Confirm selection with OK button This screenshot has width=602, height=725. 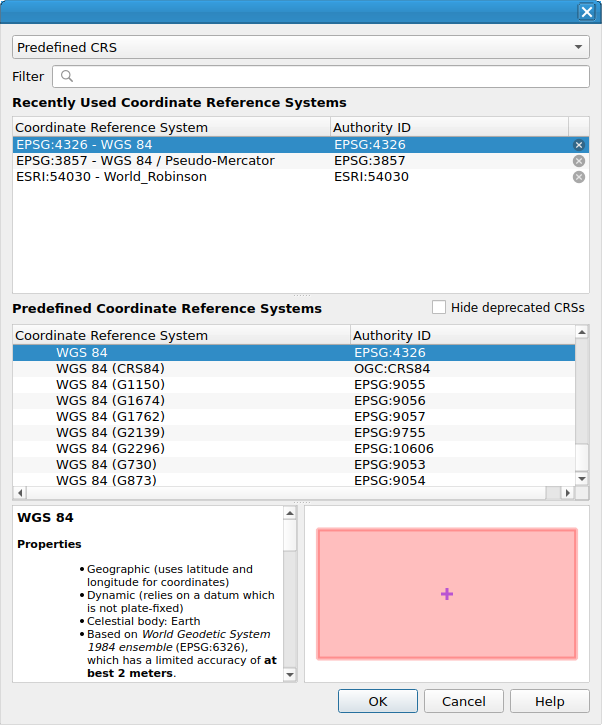[x=378, y=701]
